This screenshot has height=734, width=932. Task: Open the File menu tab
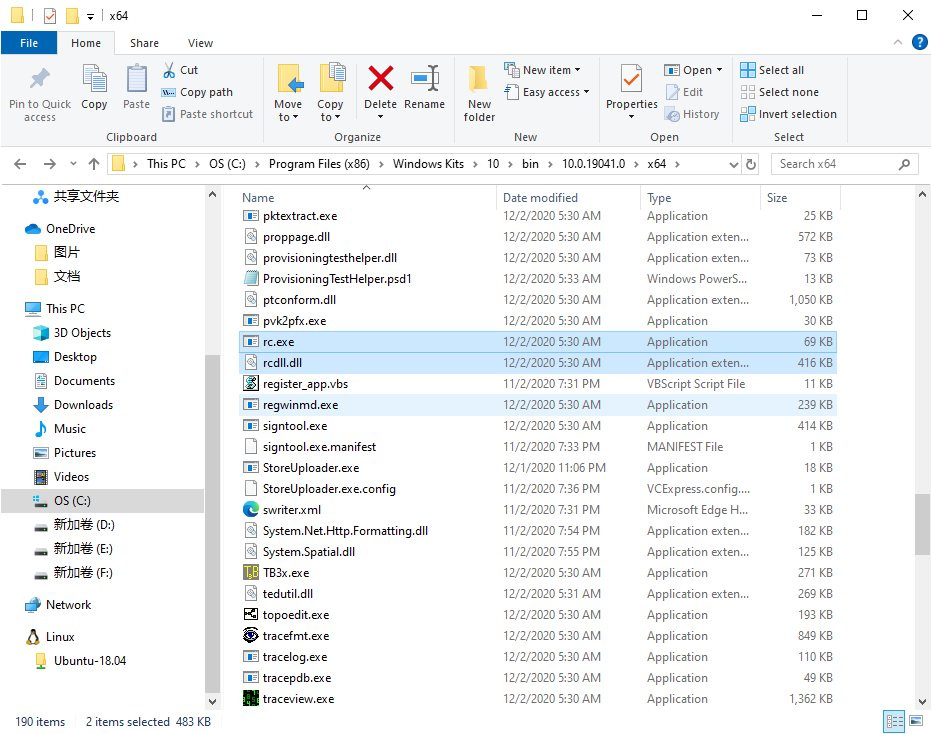pyautogui.click(x=29, y=43)
